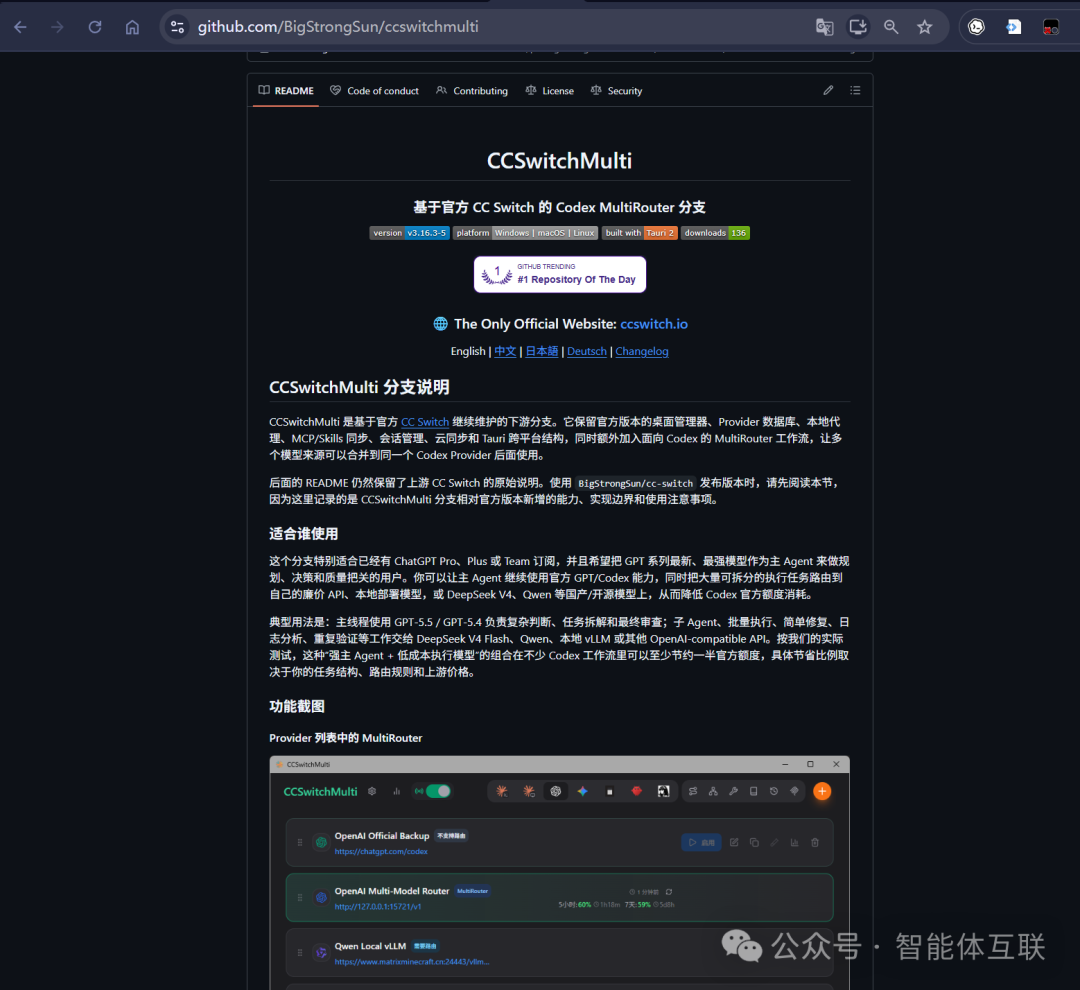1080x990 pixels.
Task: Open the zoom magnifier icon in address bar
Action: (x=891, y=27)
